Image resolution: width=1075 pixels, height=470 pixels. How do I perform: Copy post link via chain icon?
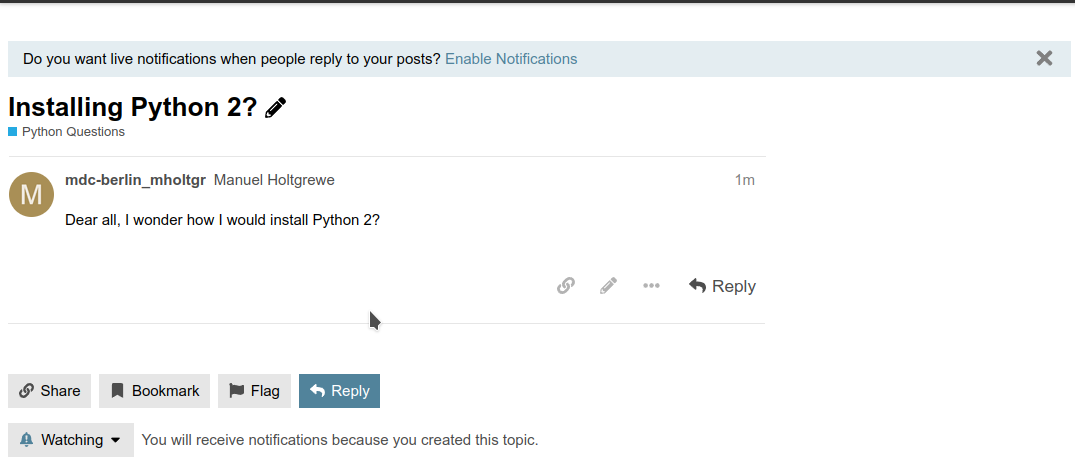pos(566,286)
